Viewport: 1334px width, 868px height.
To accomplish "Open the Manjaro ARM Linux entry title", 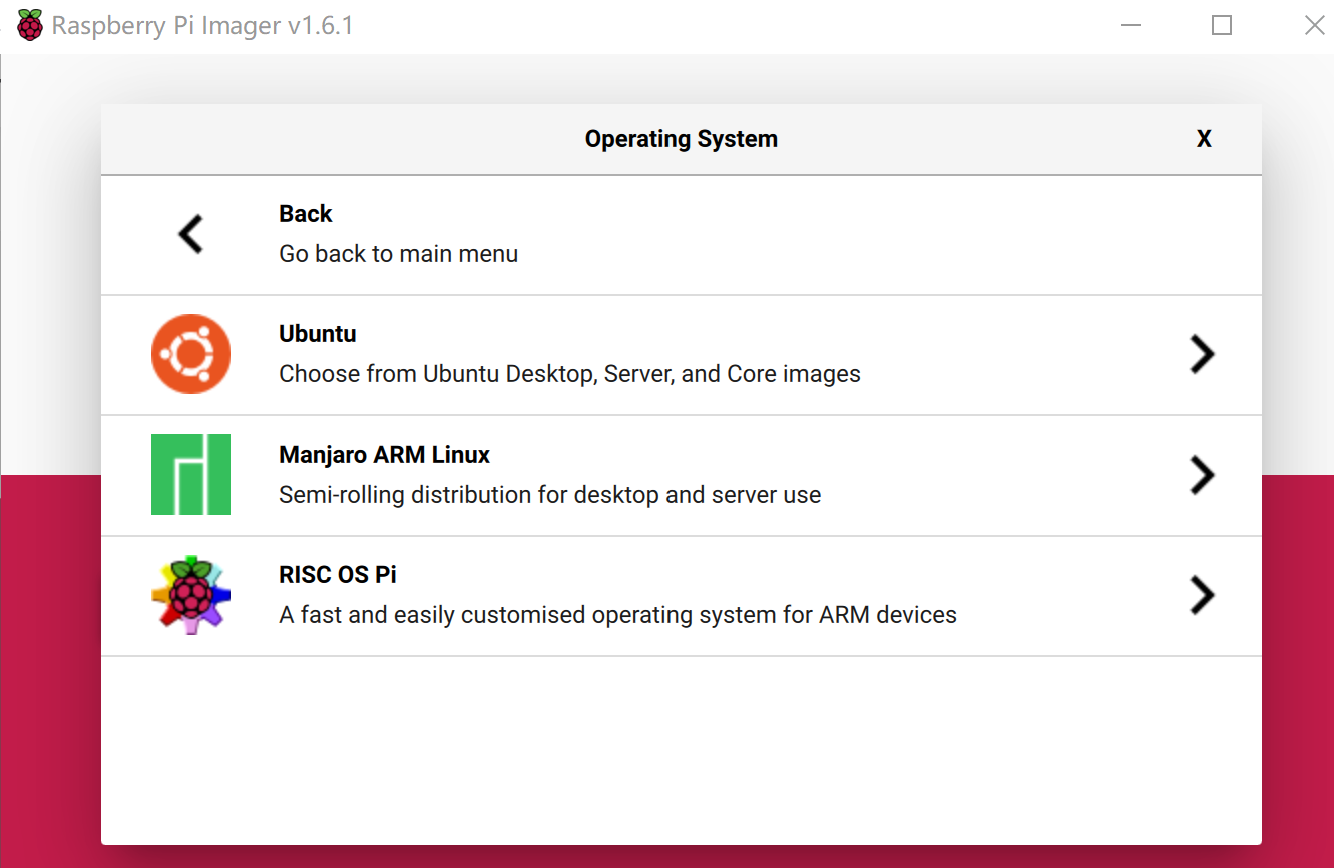I will [x=384, y=455].
